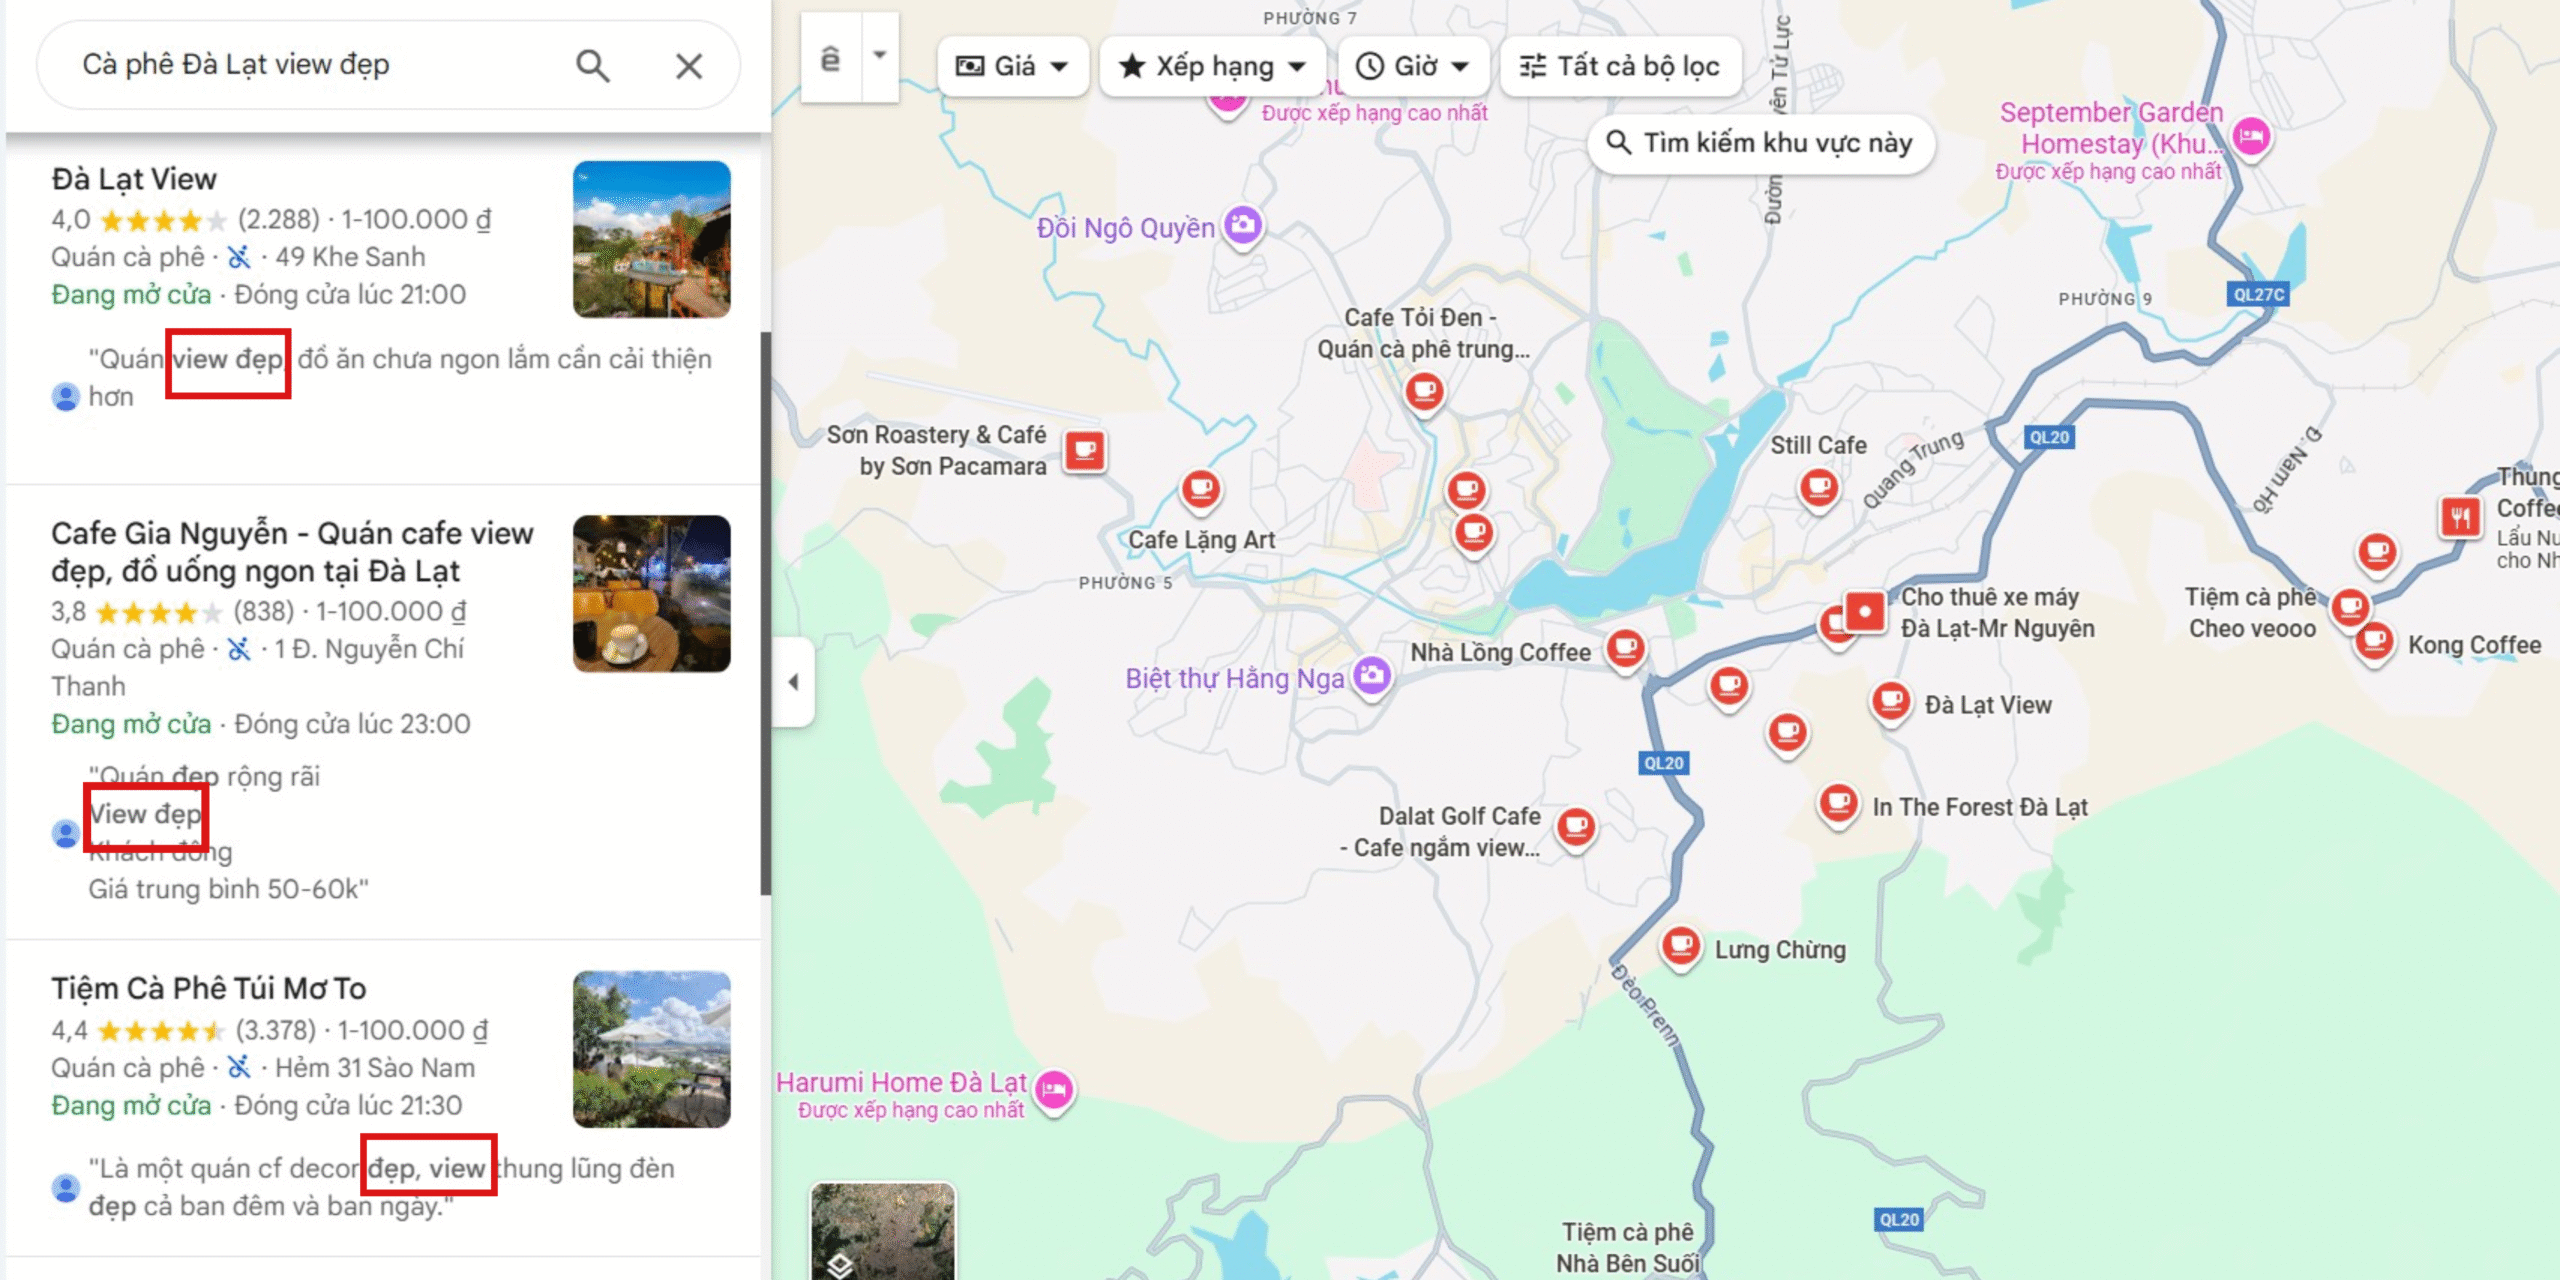Click the Lưng Chừng map label
This screenshot has width=2560, height=1280.
pyautogui.click(x=1780, y=950)
